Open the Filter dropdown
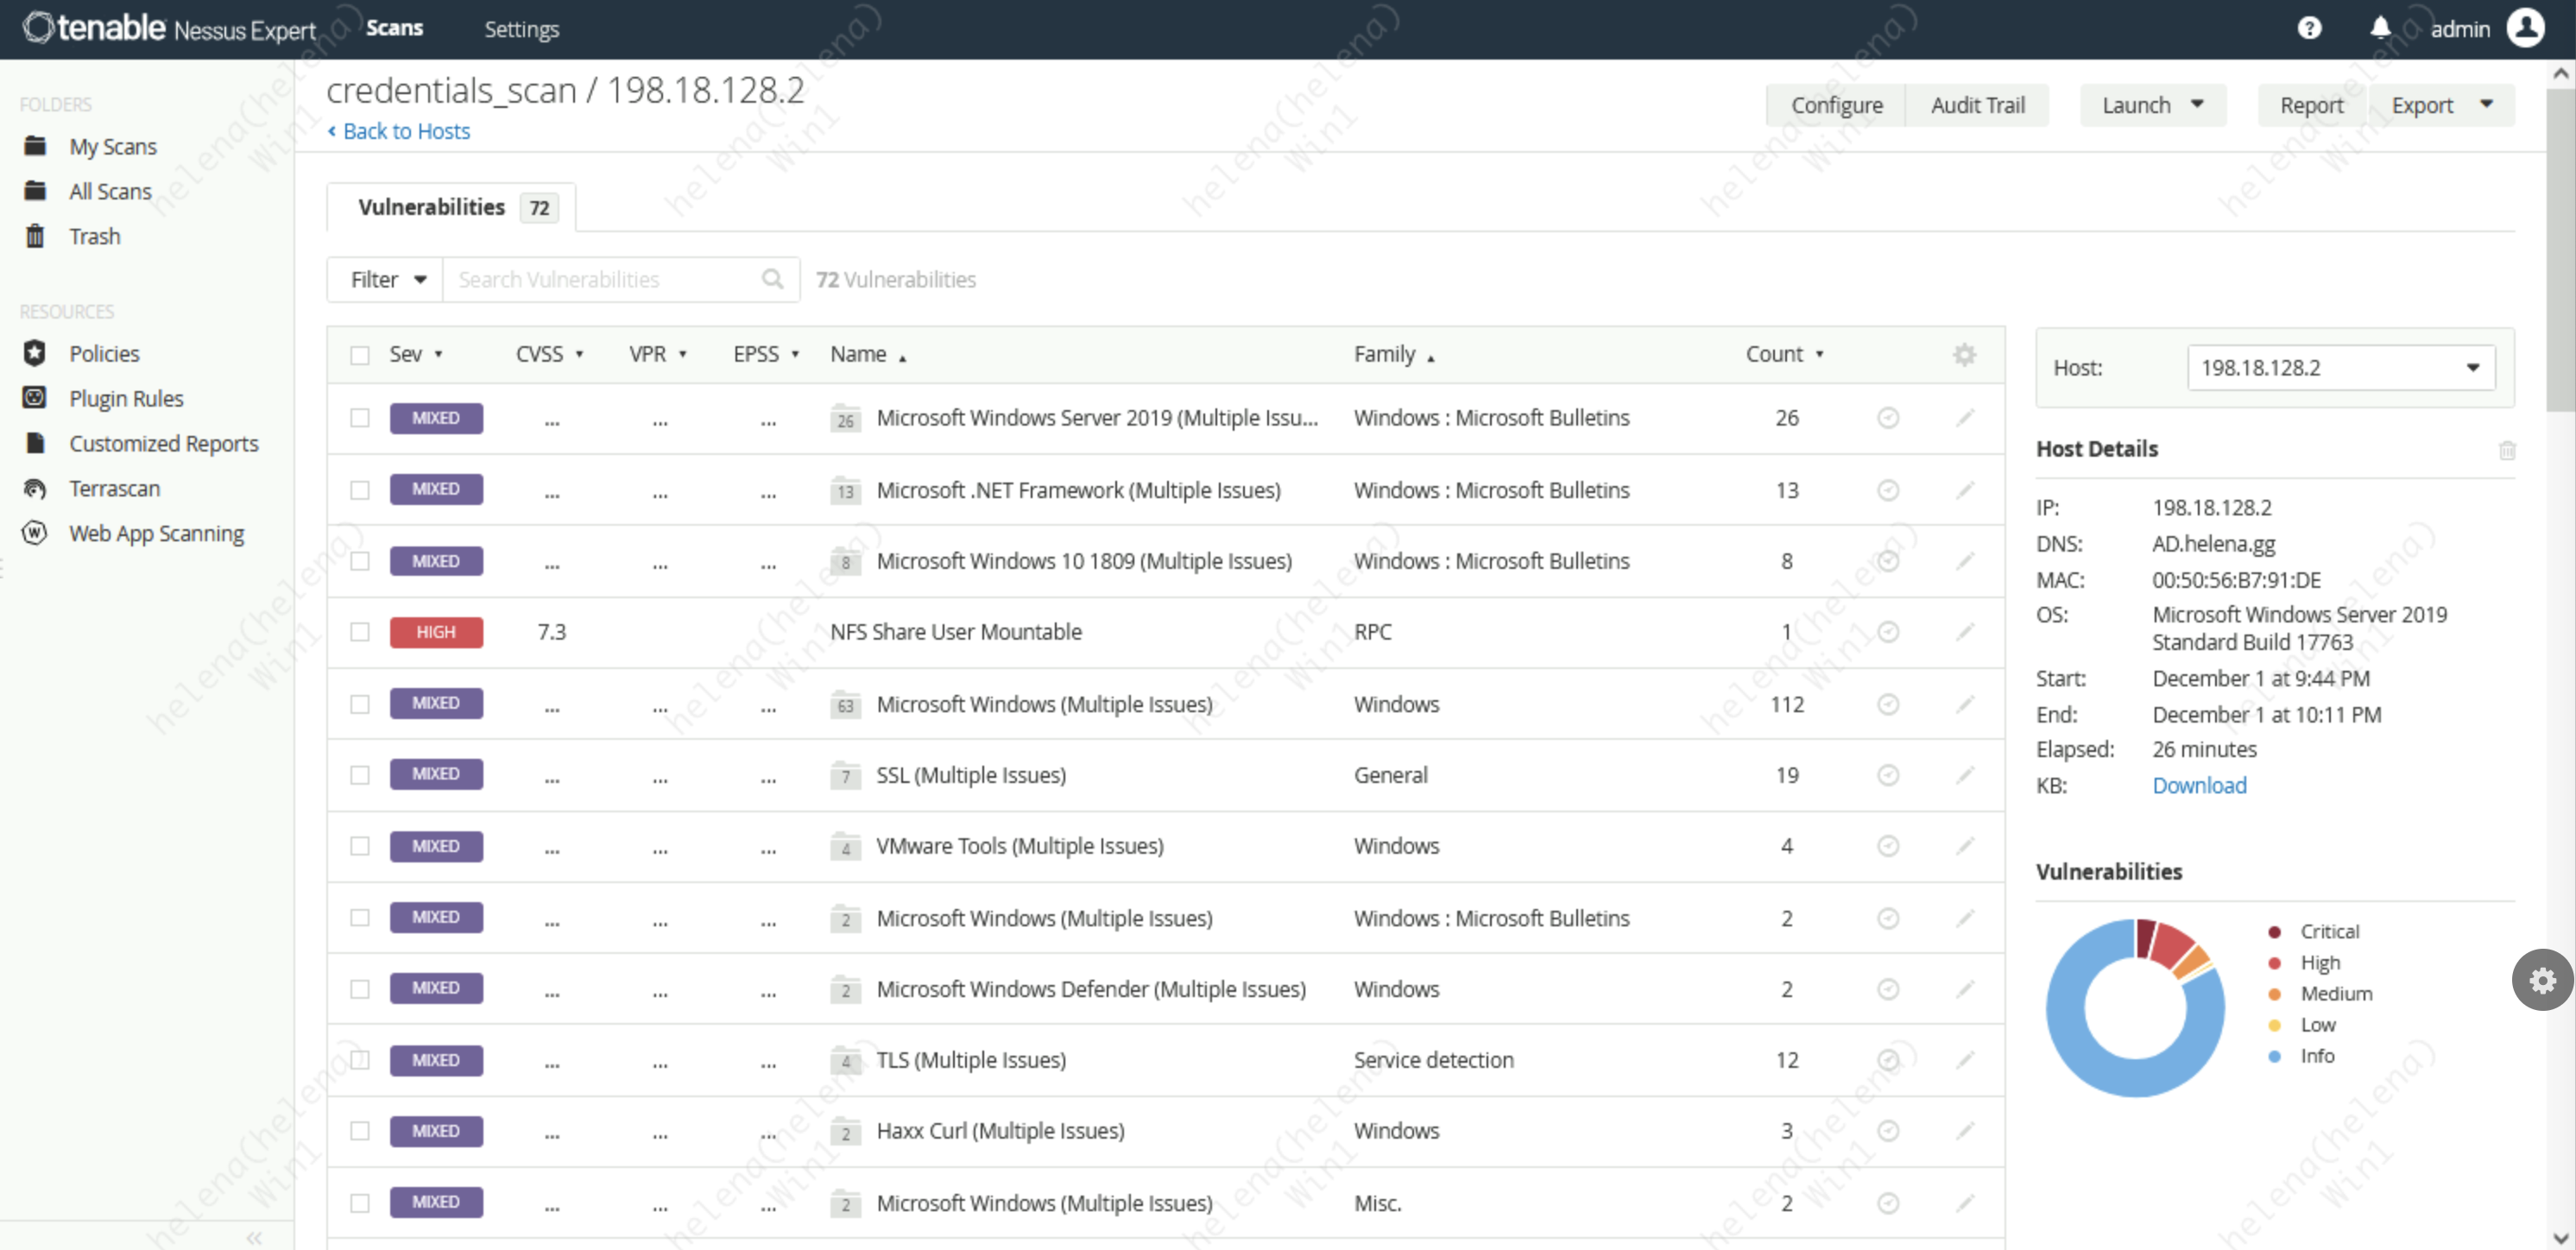The height and width of the screenshot is (1250, 2576). [387, 279]
